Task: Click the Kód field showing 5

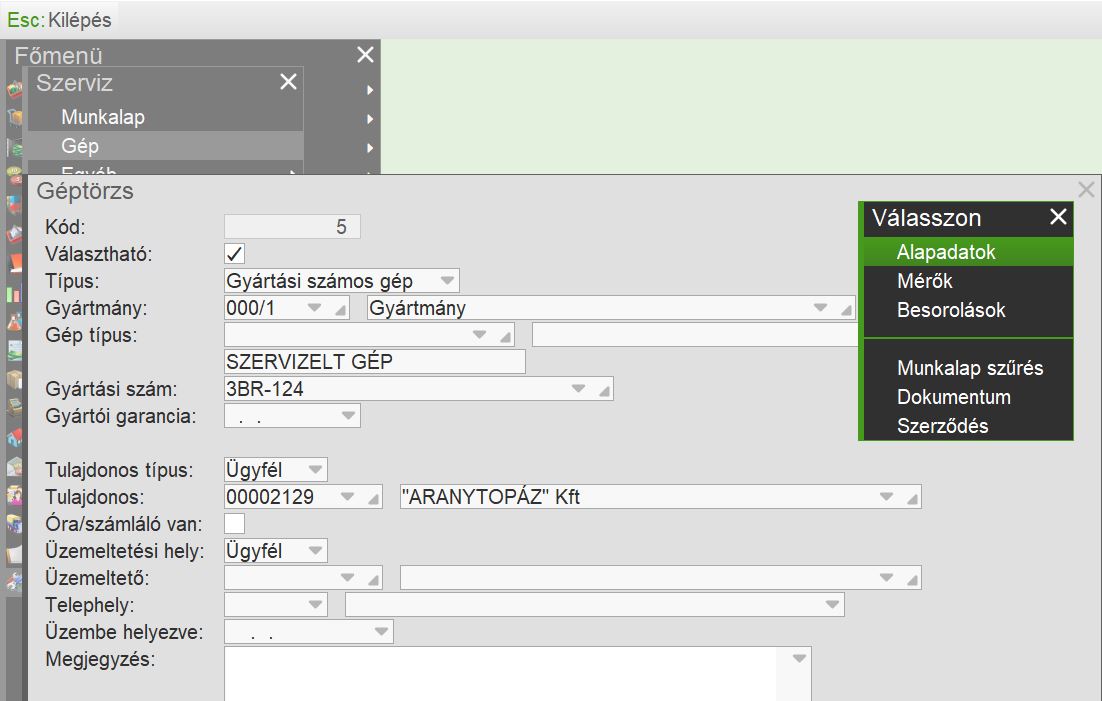Action: point(292,226)
